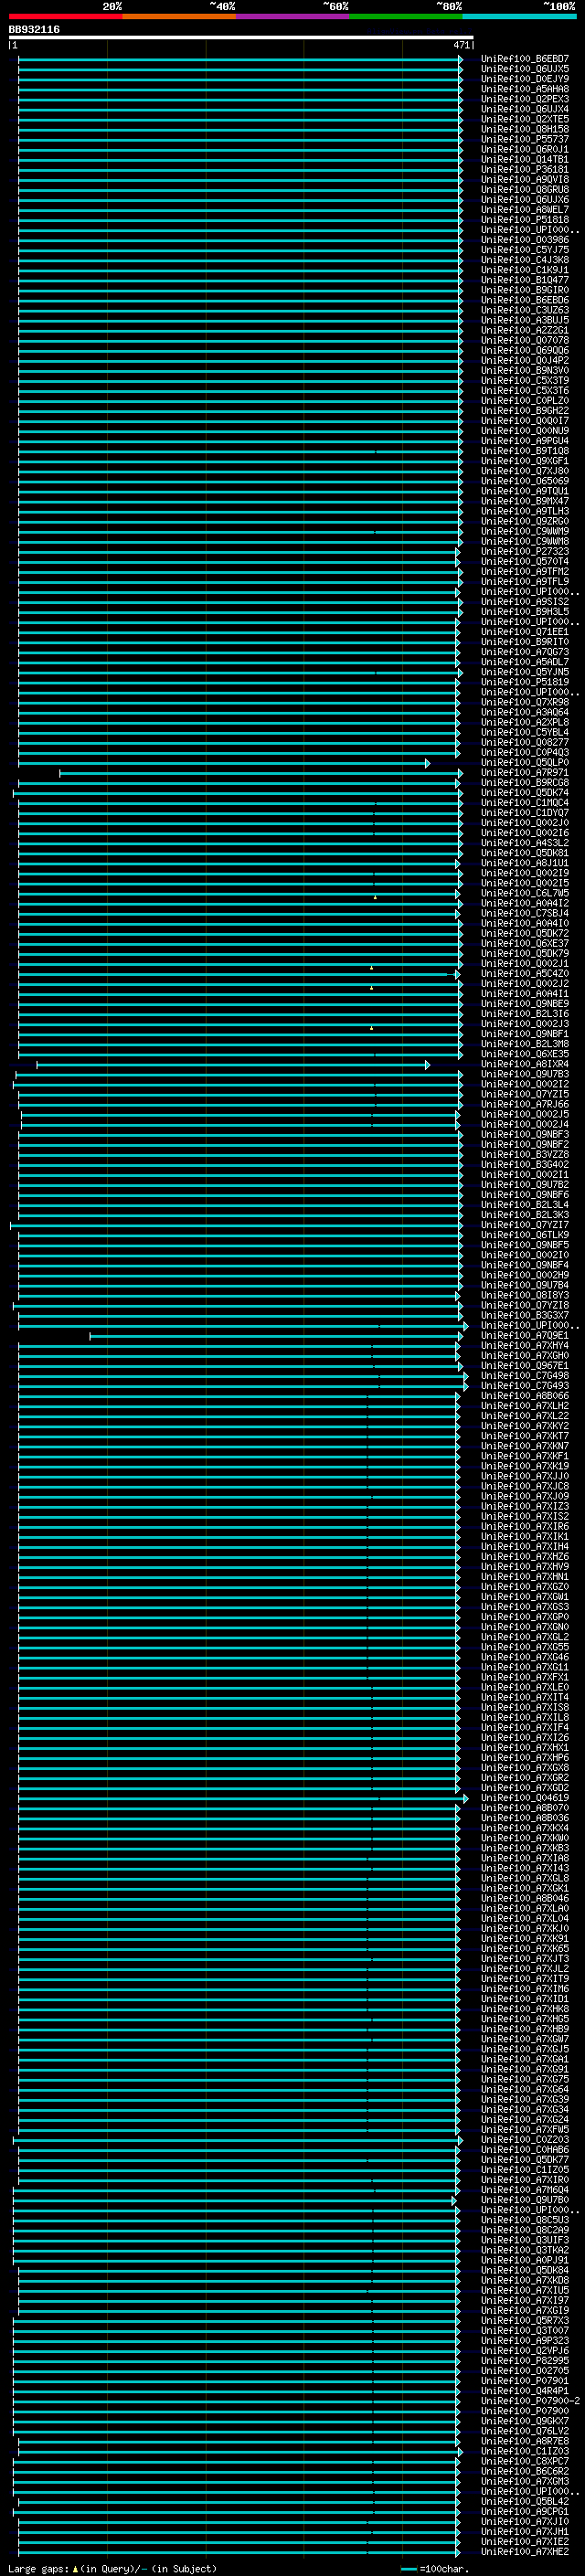The width and height of the screenshot is (585, 2576).
Task: Select hit UniRef100_Q7YZI5
Action: coord(525,1094)
